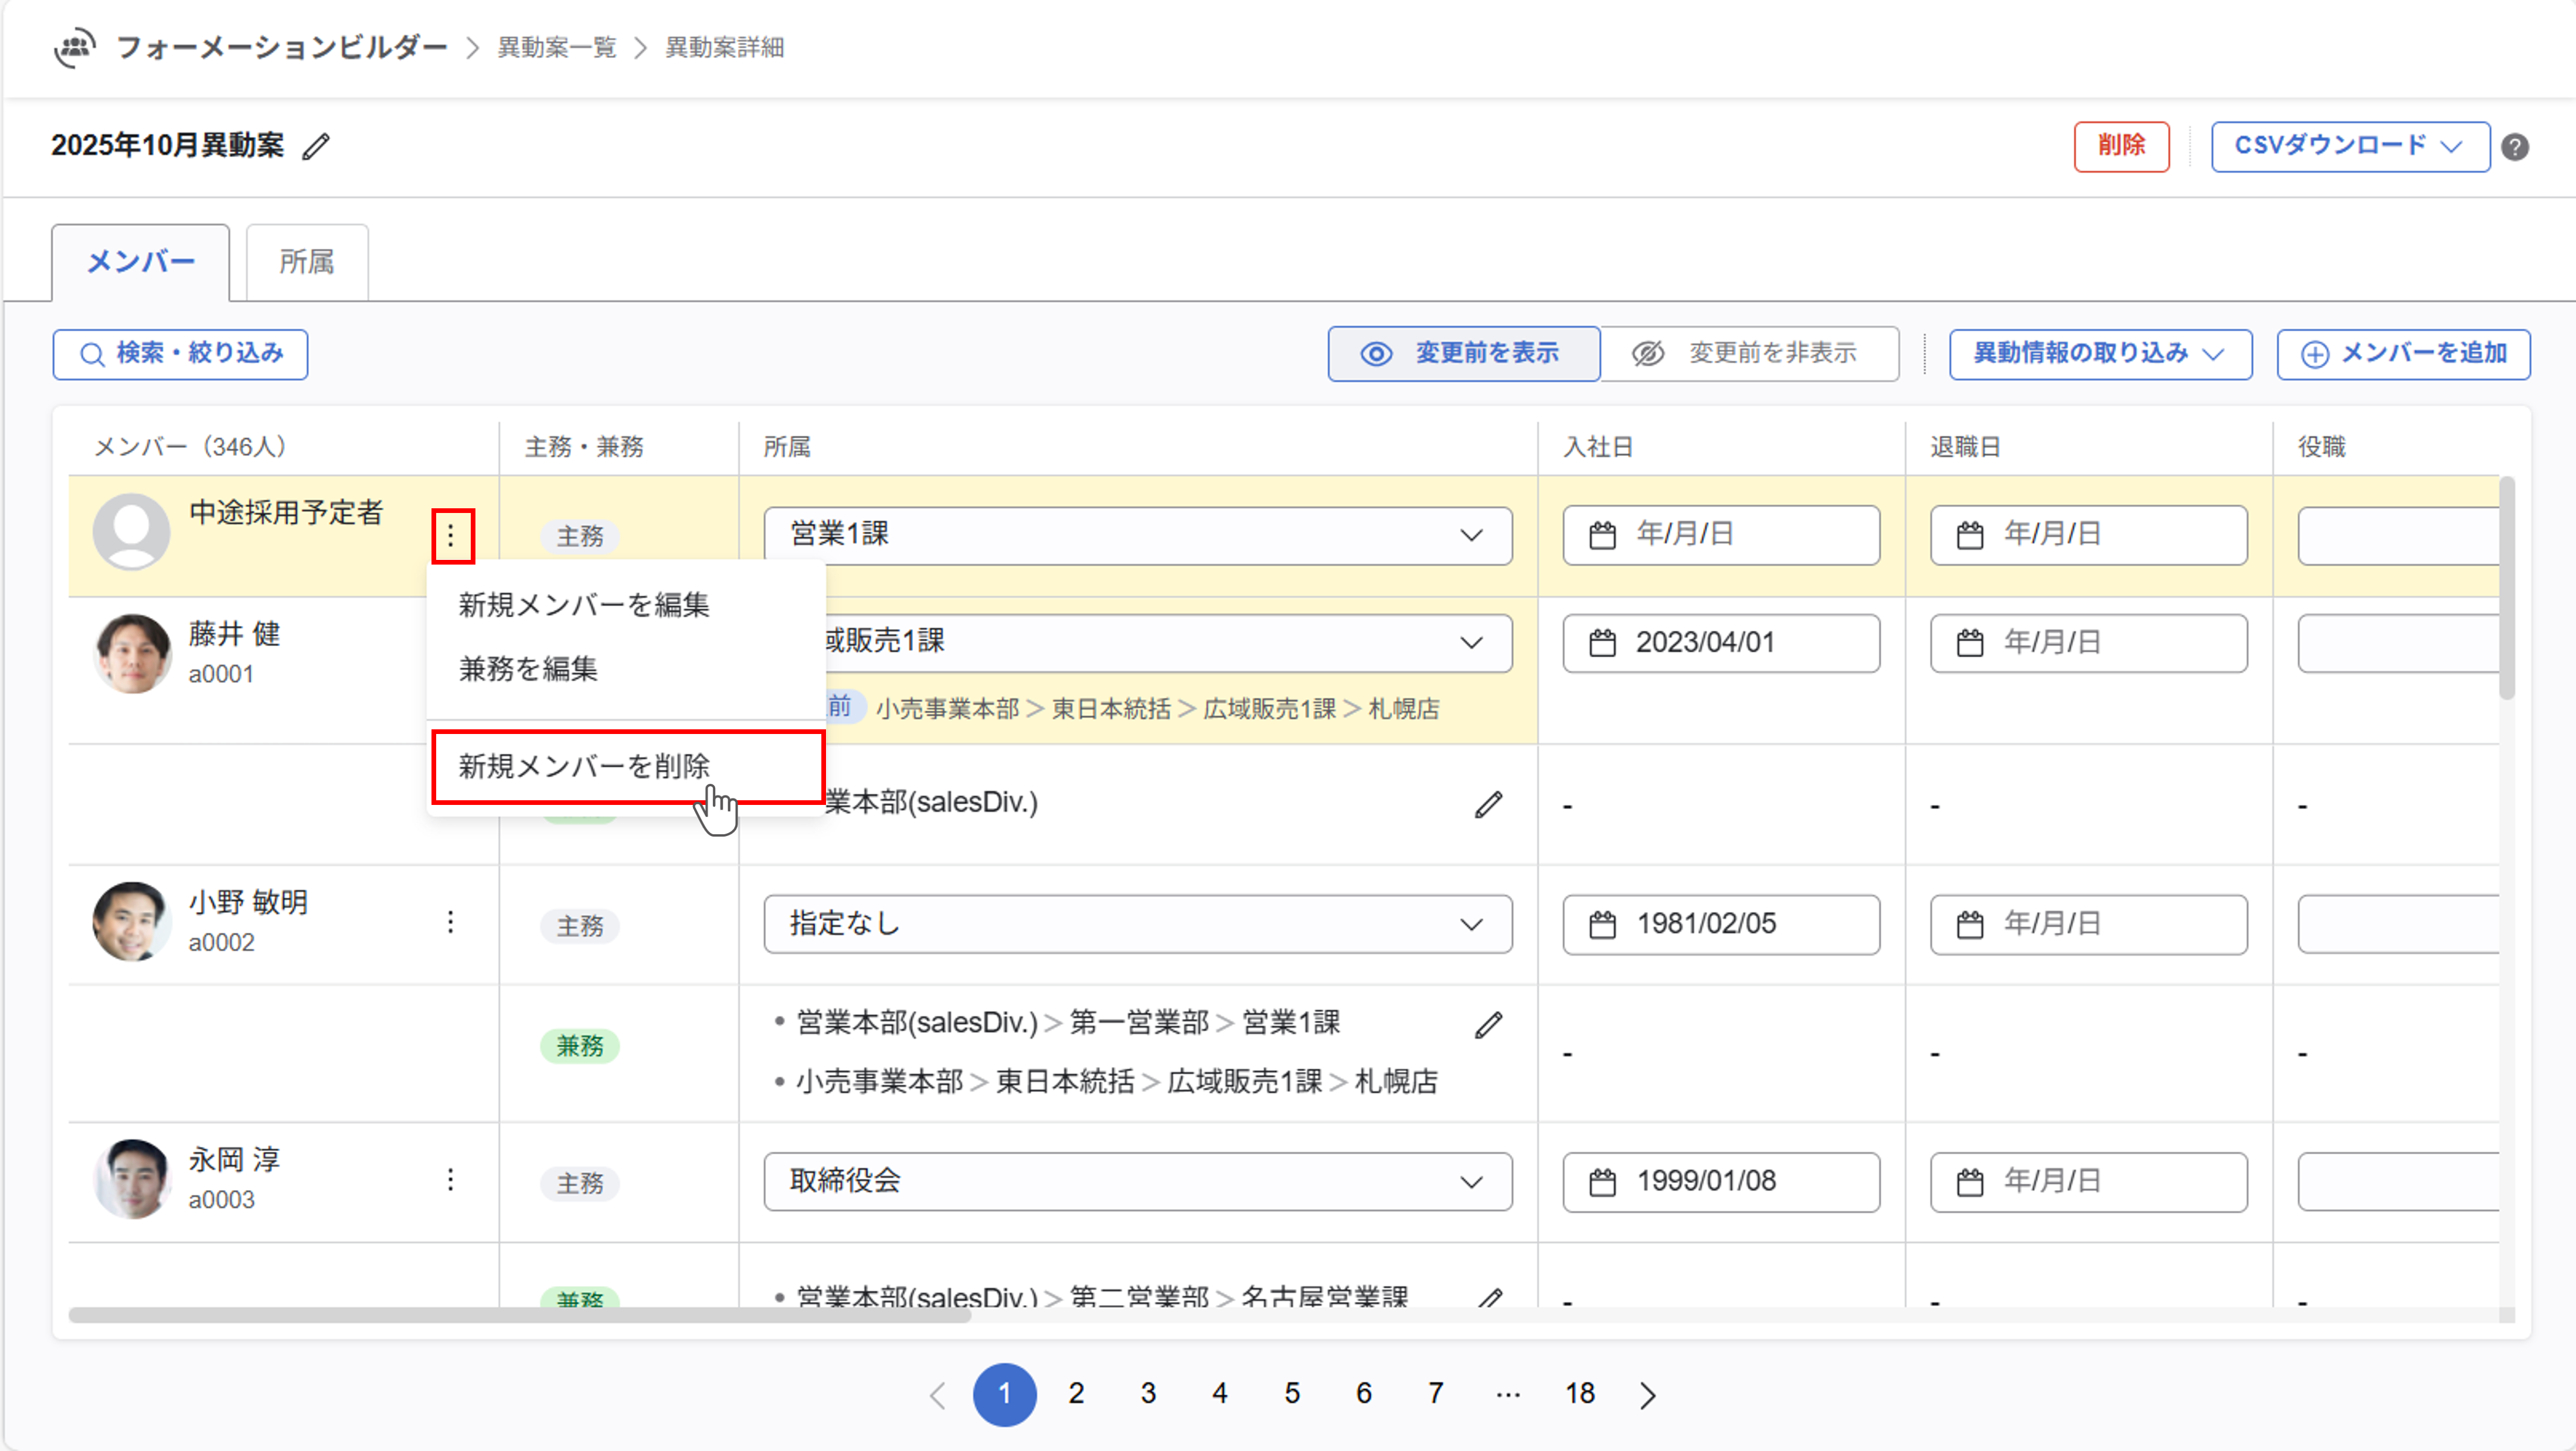Viewport: 2576px width, 1451px height.
Task: Click the Formation Builder logo icon
Action: [75, 47]
